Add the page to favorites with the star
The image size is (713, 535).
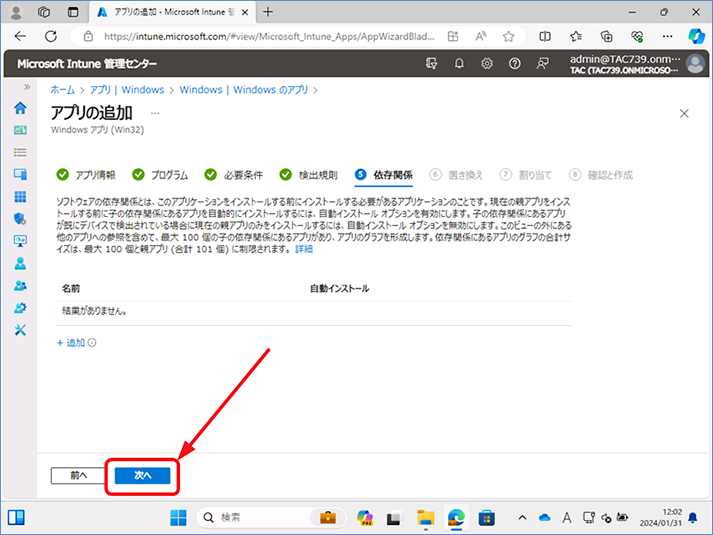click(508, 36)
